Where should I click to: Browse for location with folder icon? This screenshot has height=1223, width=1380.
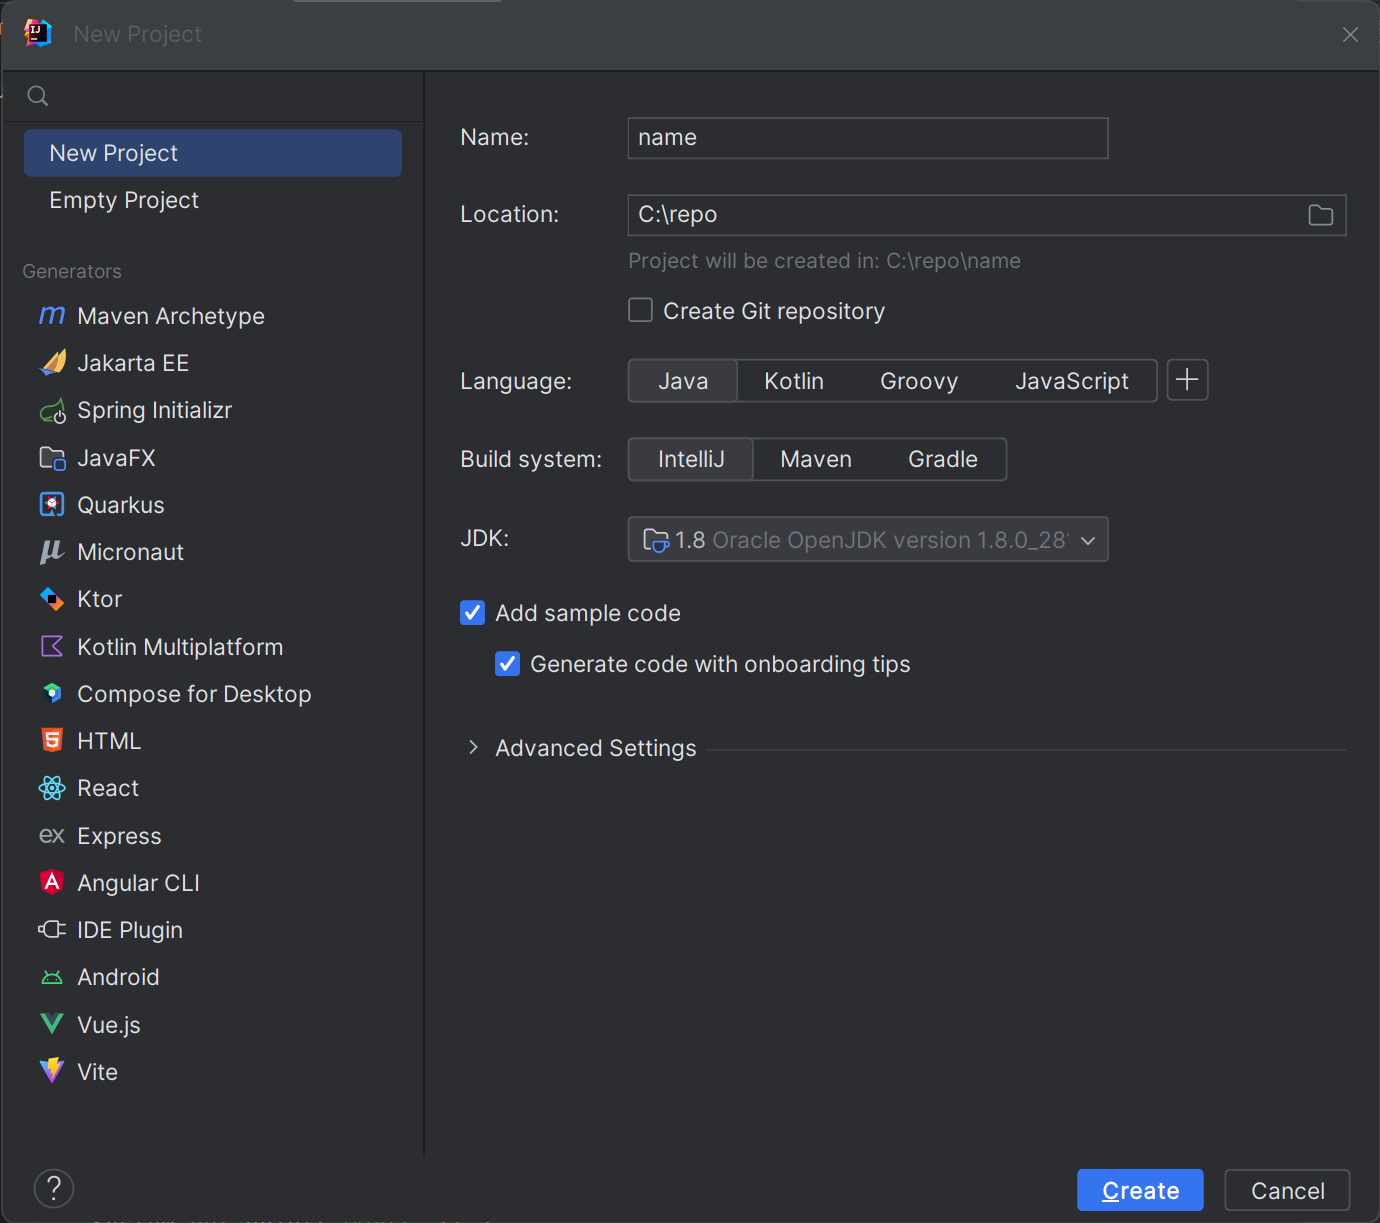tap(1321, 215)
